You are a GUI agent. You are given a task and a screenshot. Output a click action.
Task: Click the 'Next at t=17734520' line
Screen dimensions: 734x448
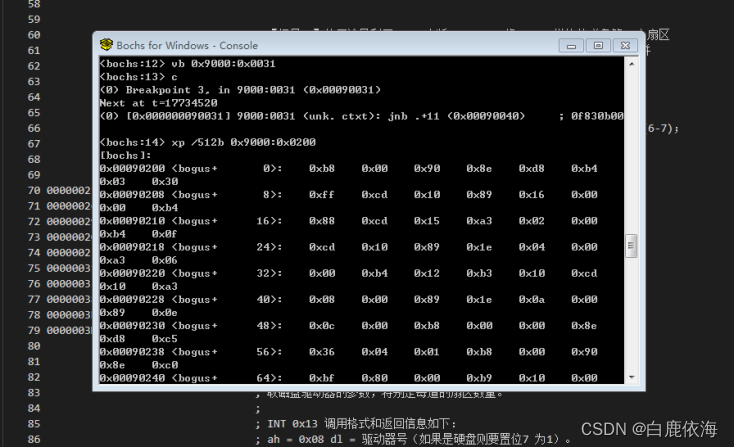(x=158, y=103)
